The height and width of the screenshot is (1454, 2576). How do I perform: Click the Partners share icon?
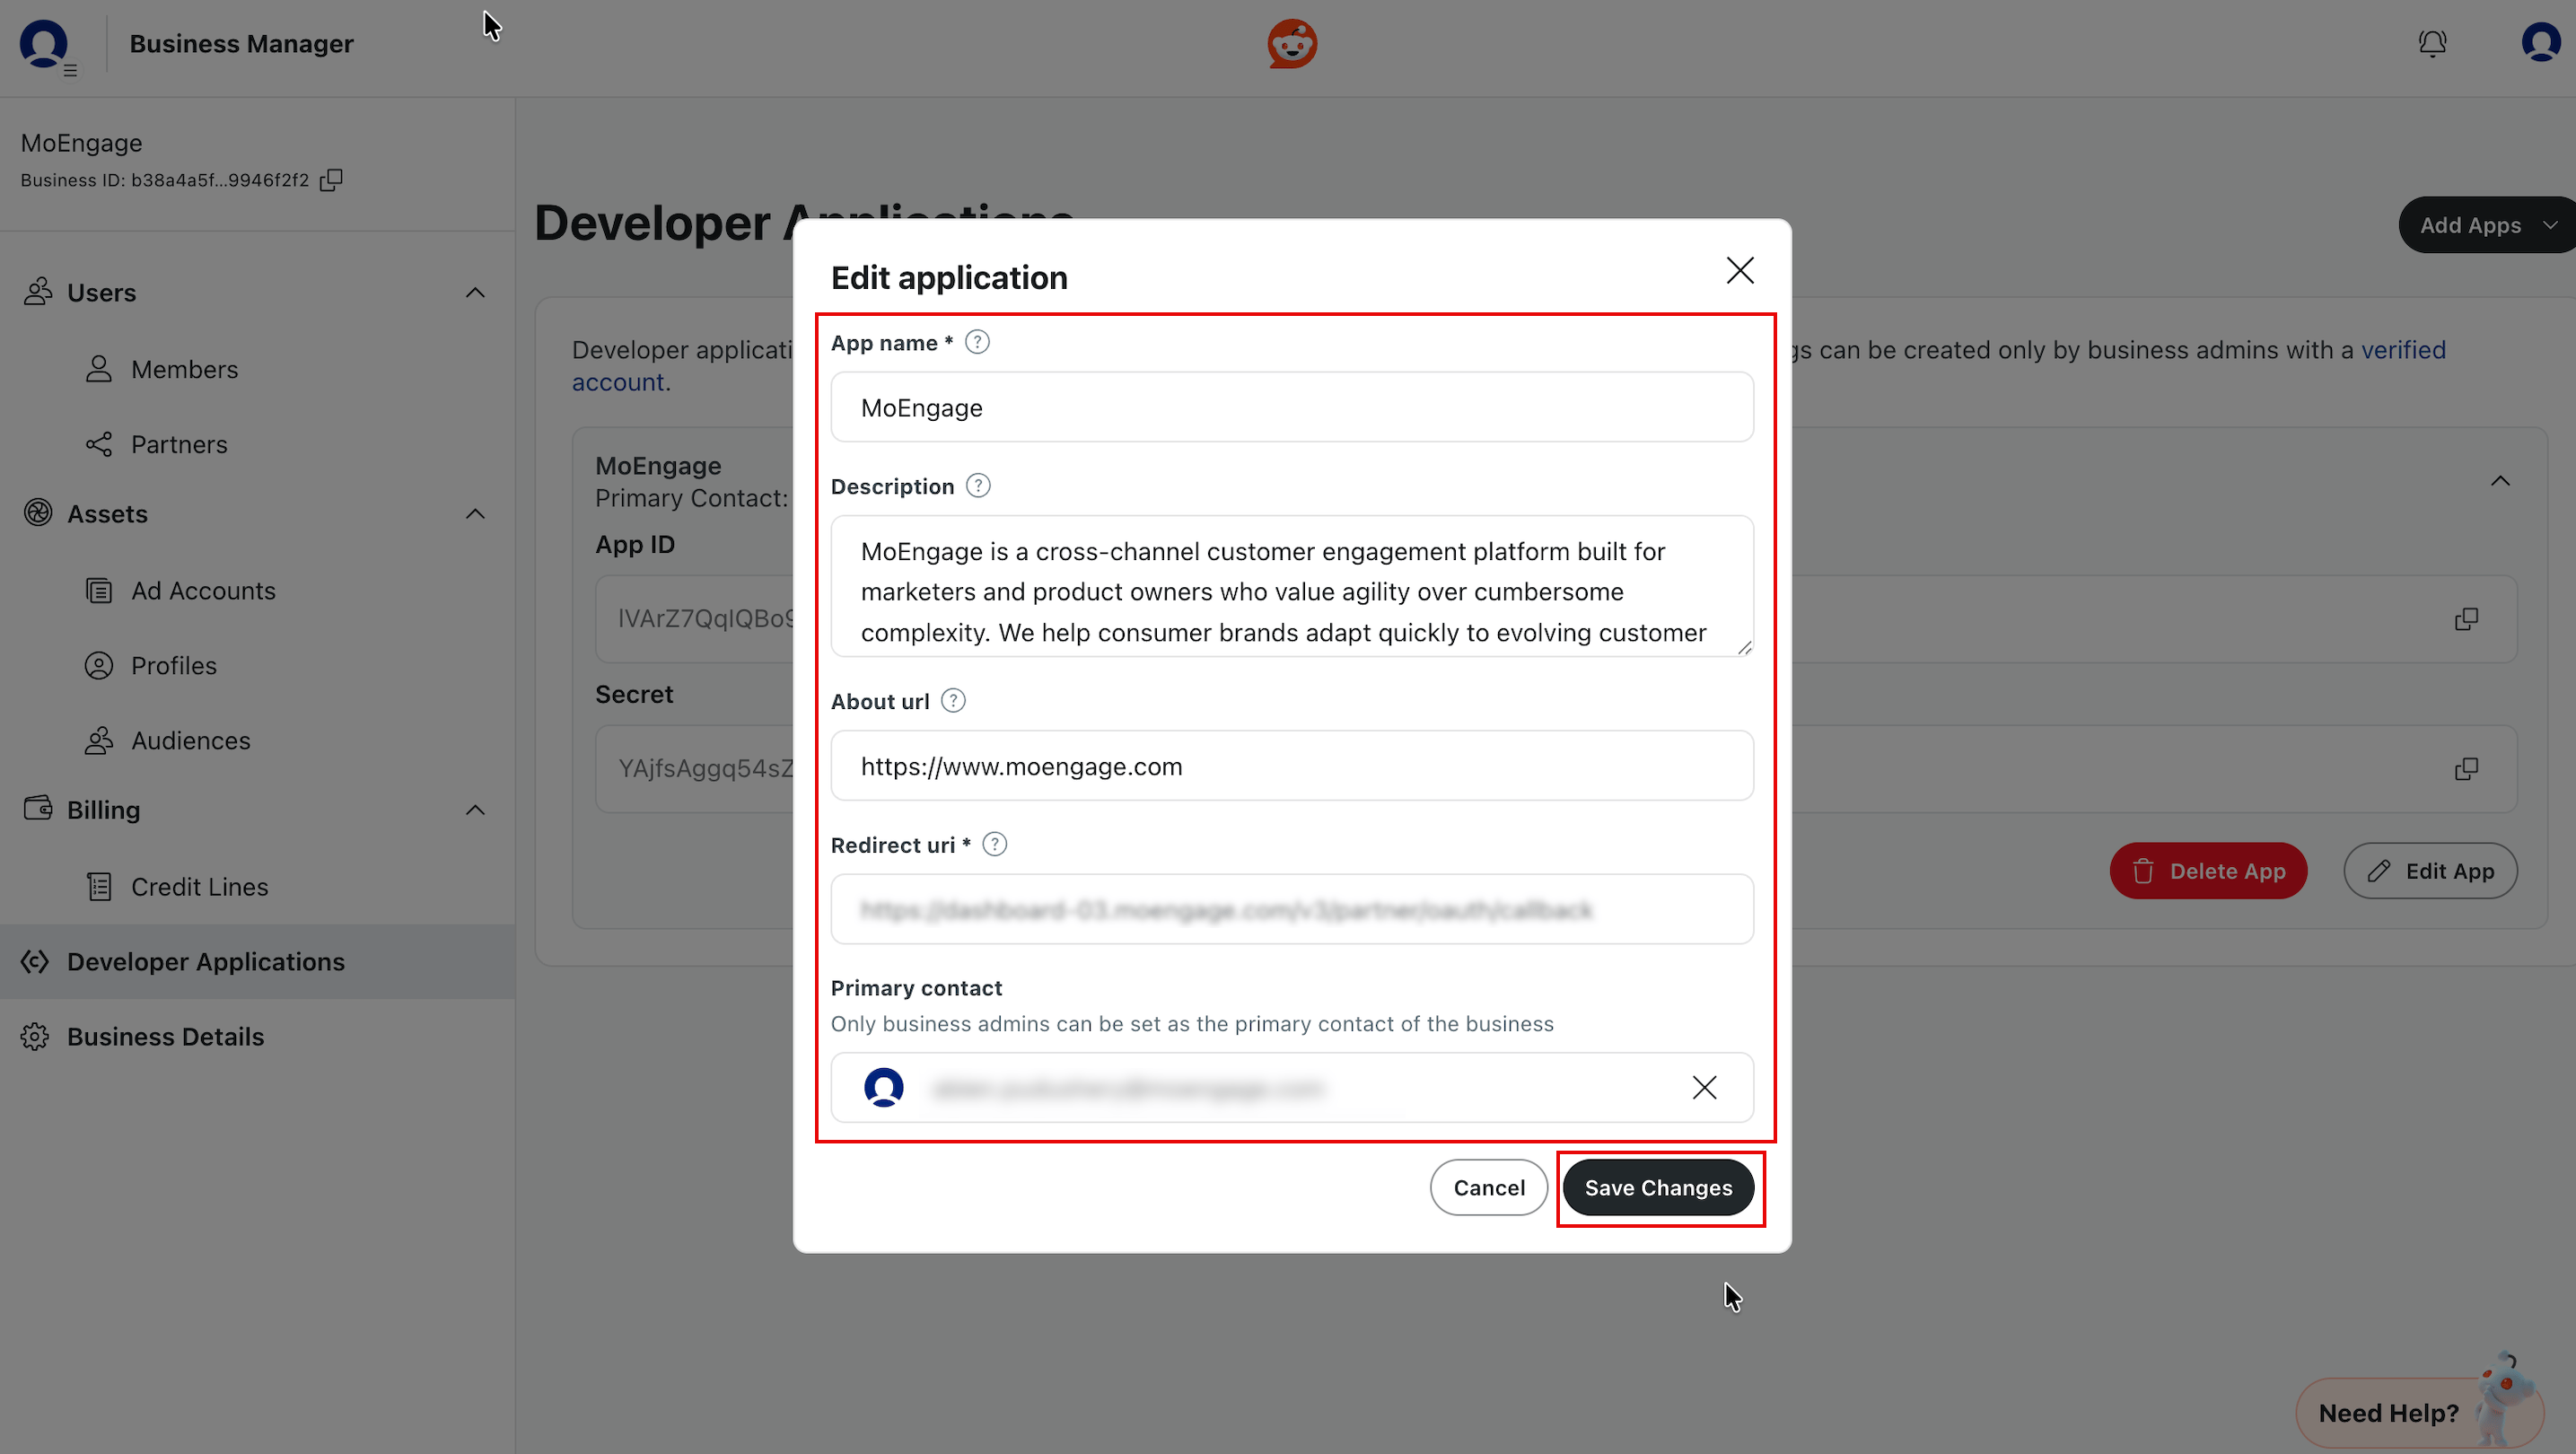tap(99, 444)
